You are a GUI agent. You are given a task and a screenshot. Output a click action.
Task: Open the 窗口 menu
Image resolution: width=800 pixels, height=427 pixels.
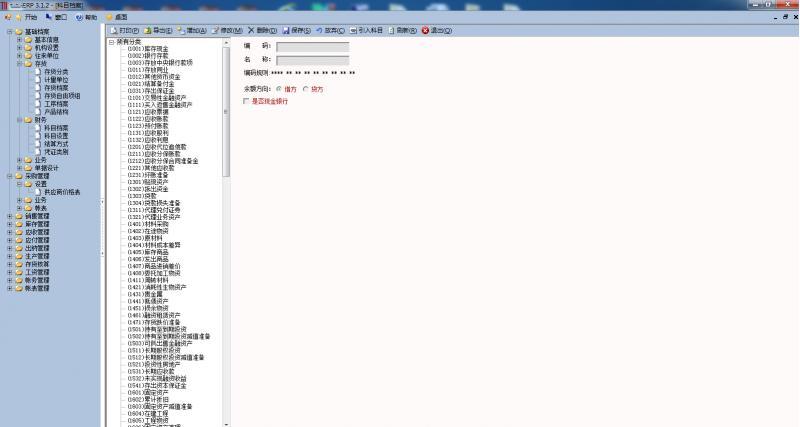click(56, 17)
